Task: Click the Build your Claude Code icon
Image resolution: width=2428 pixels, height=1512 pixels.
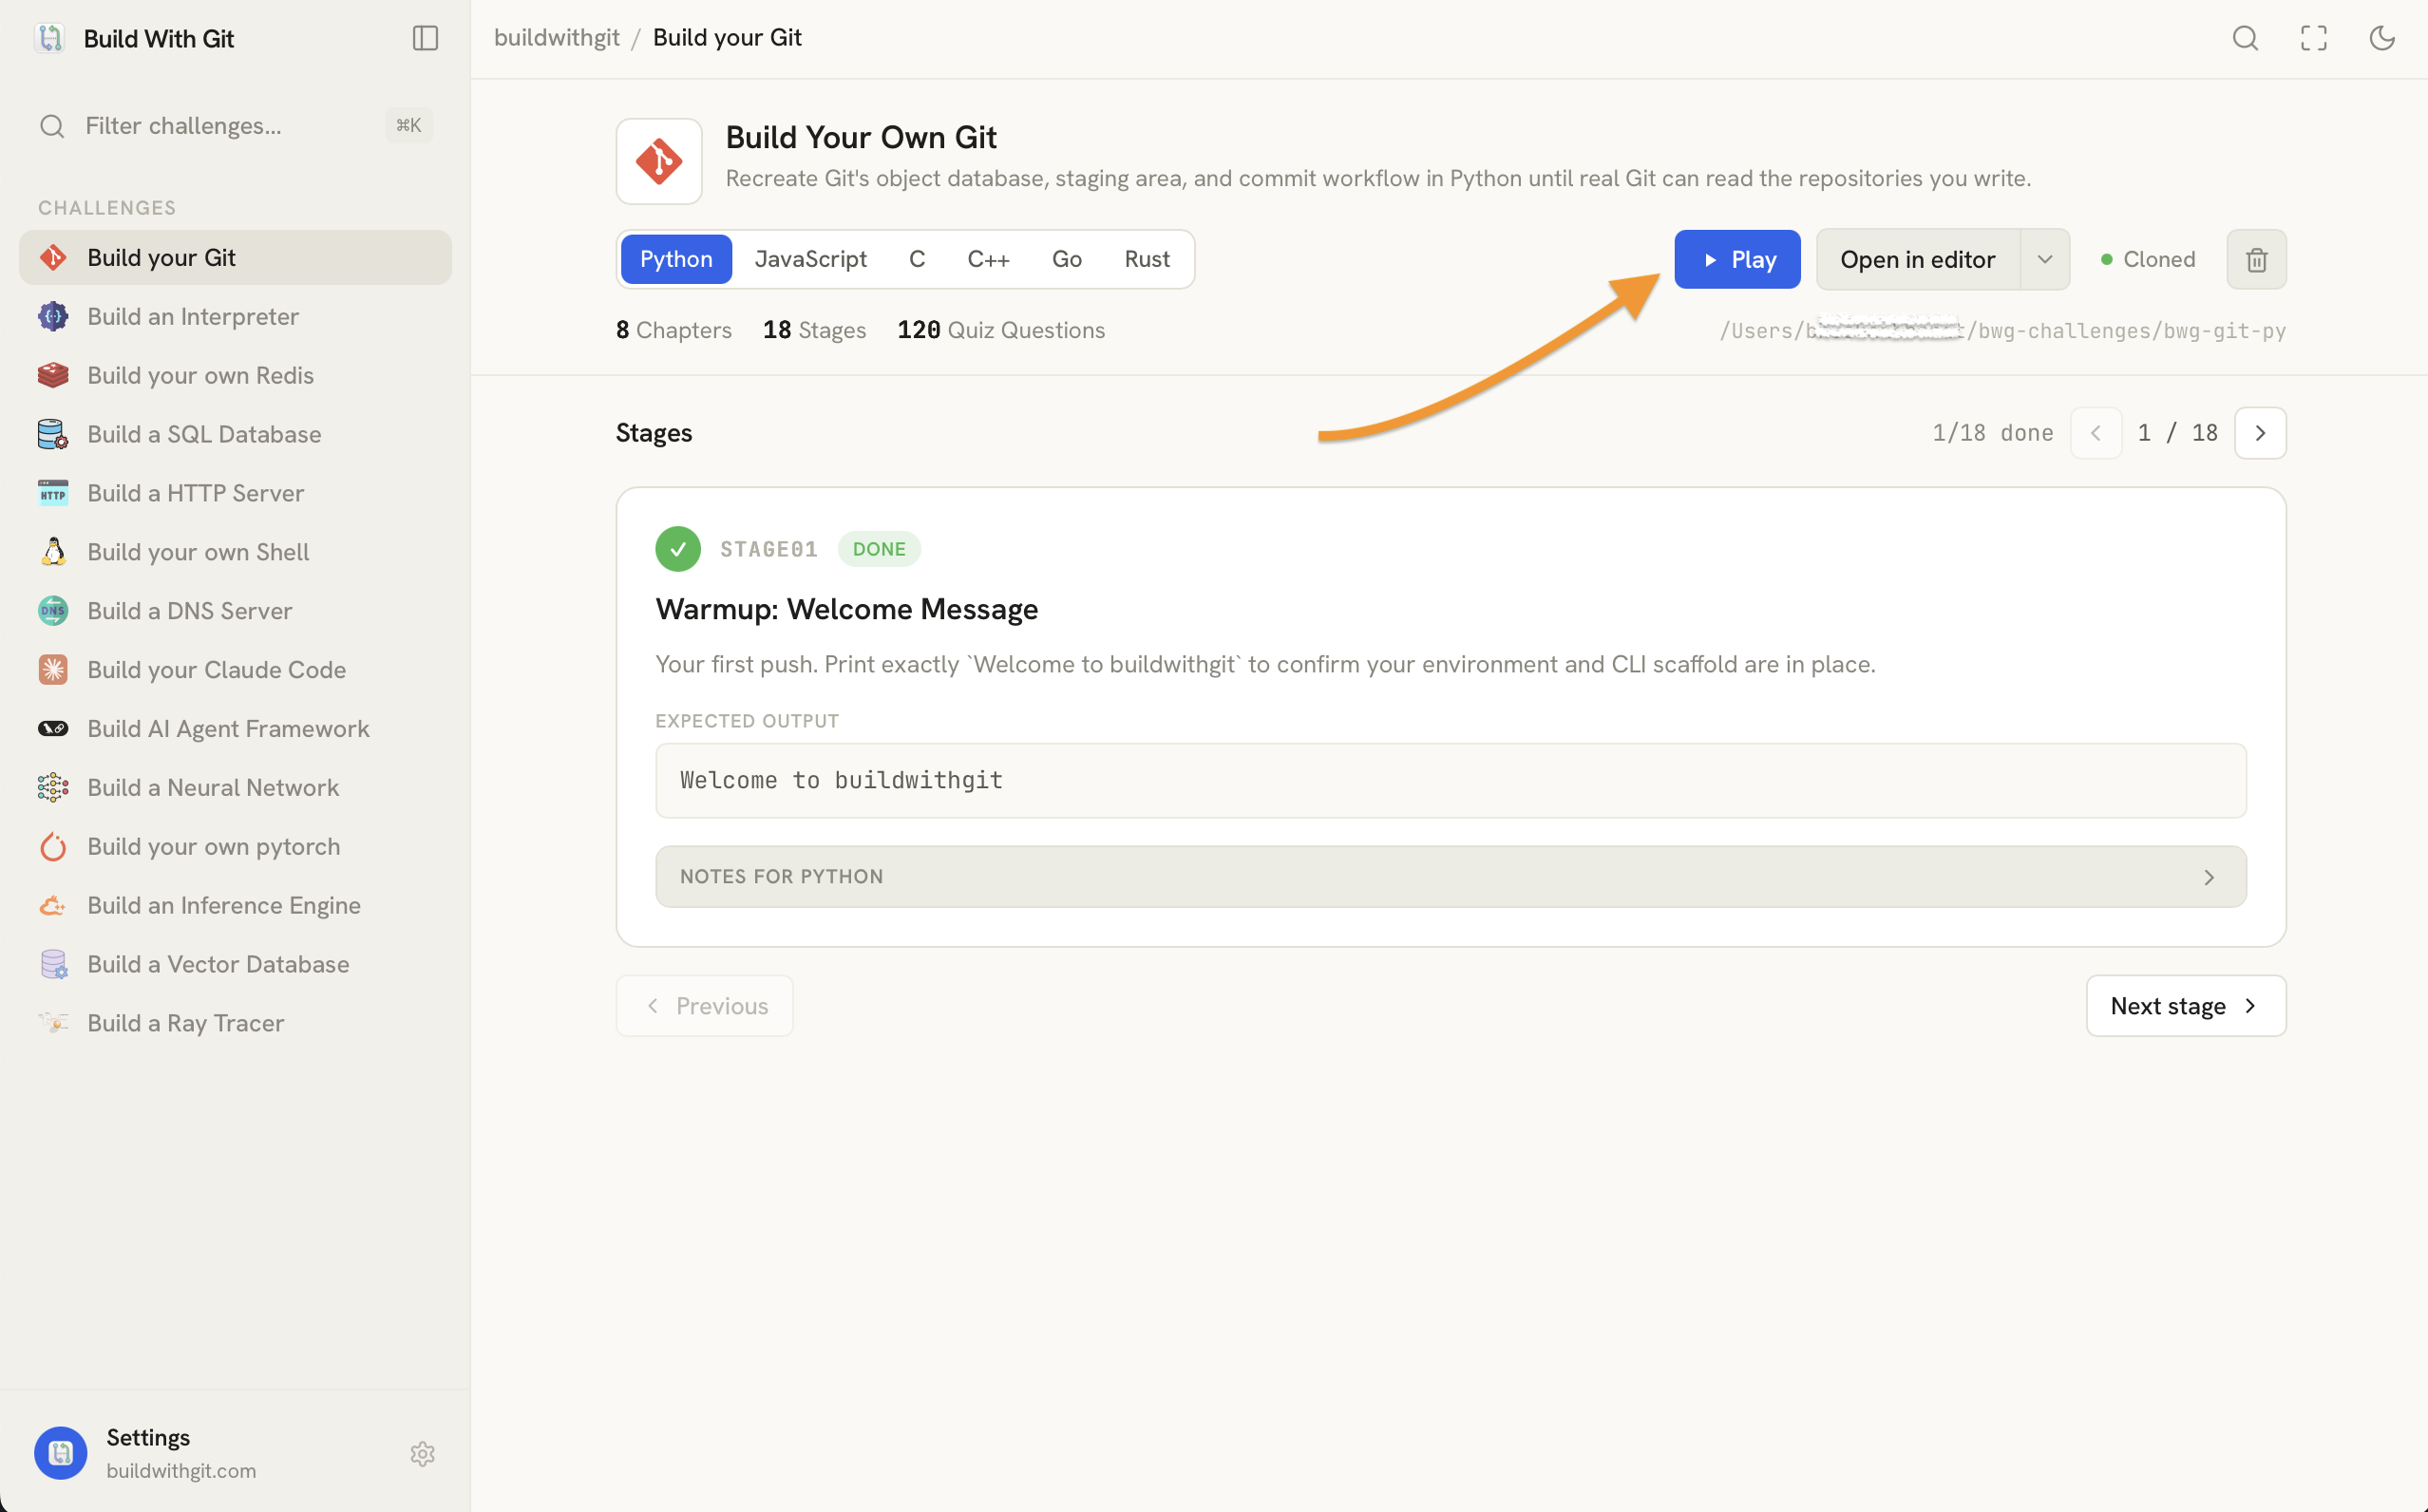Action: (53, 670)
